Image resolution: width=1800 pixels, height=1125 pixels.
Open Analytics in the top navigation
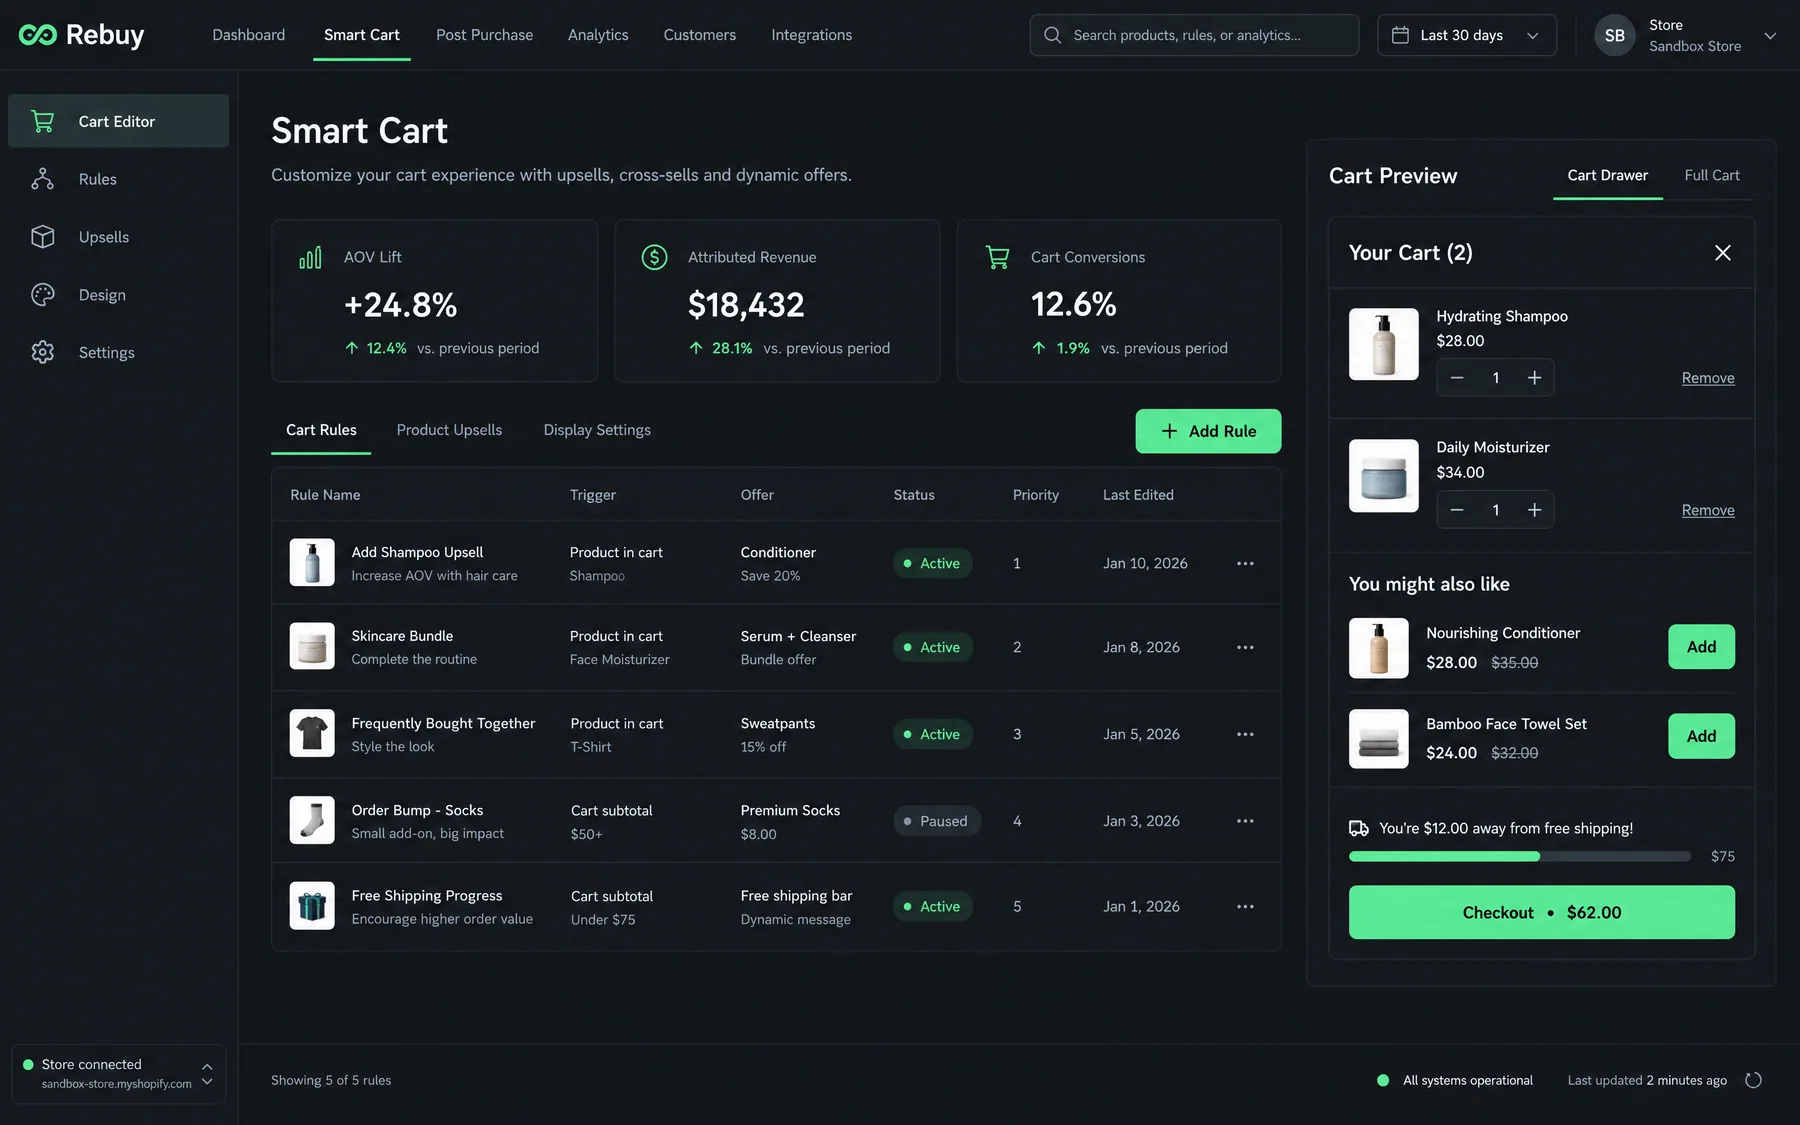pos(598,35)
